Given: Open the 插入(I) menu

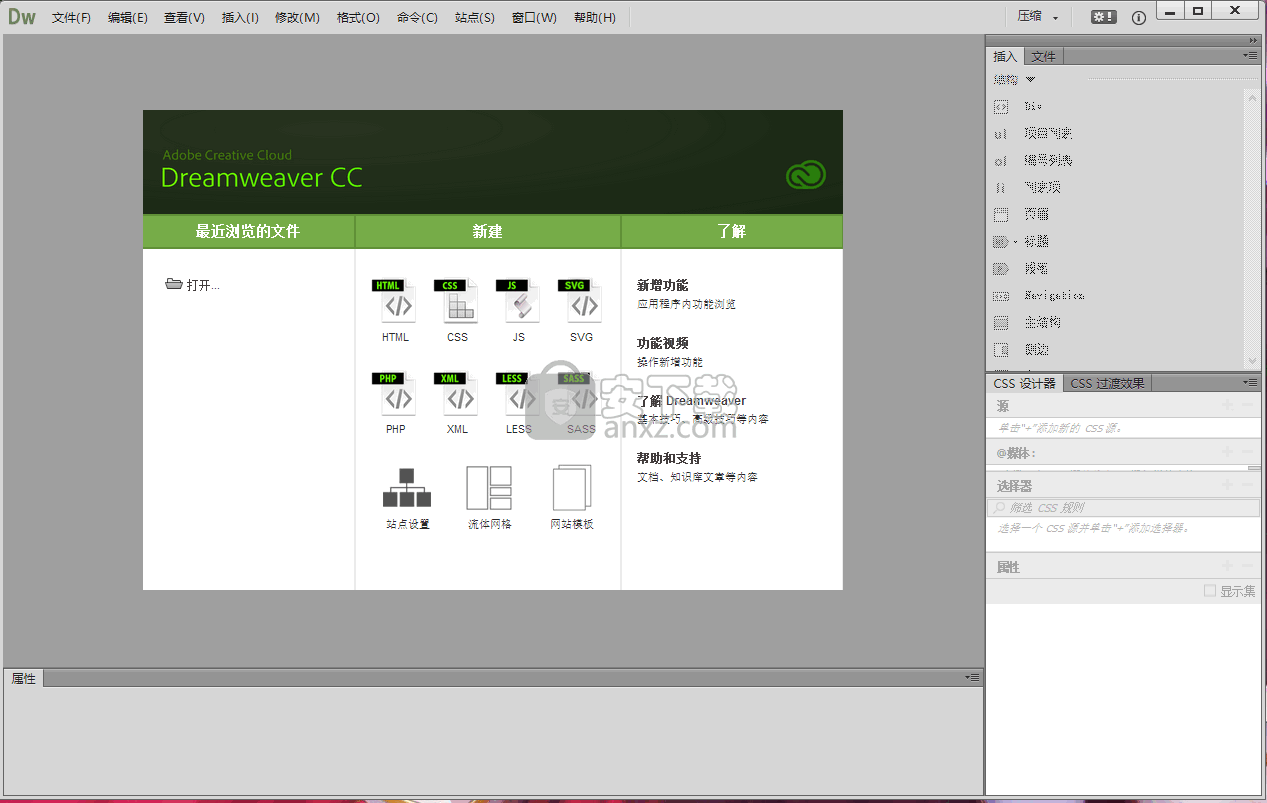Looking at the screenshot, I should [x=240, y=18].
